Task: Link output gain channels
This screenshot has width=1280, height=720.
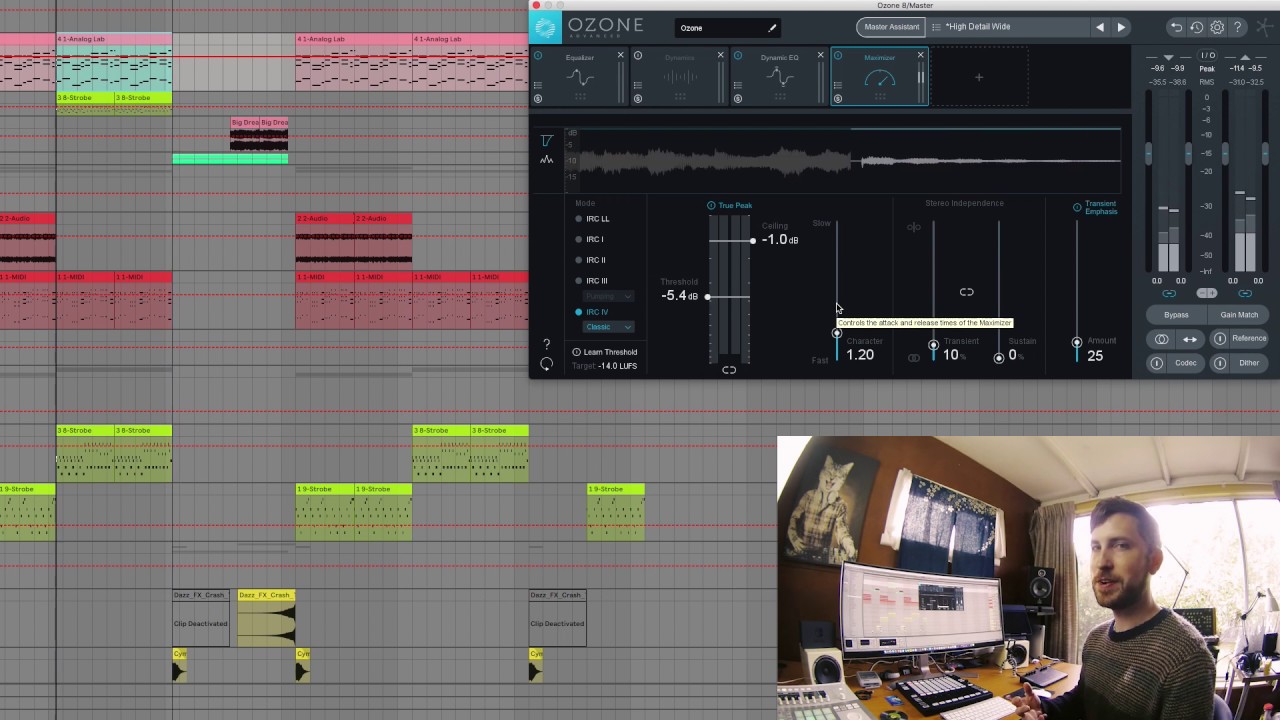Action: click(1245, 293)
